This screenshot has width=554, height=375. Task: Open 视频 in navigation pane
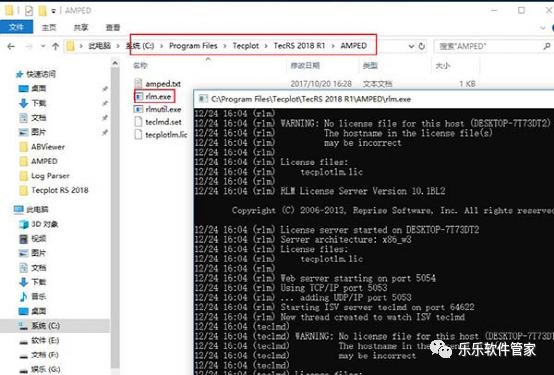(x=39, y=239)
